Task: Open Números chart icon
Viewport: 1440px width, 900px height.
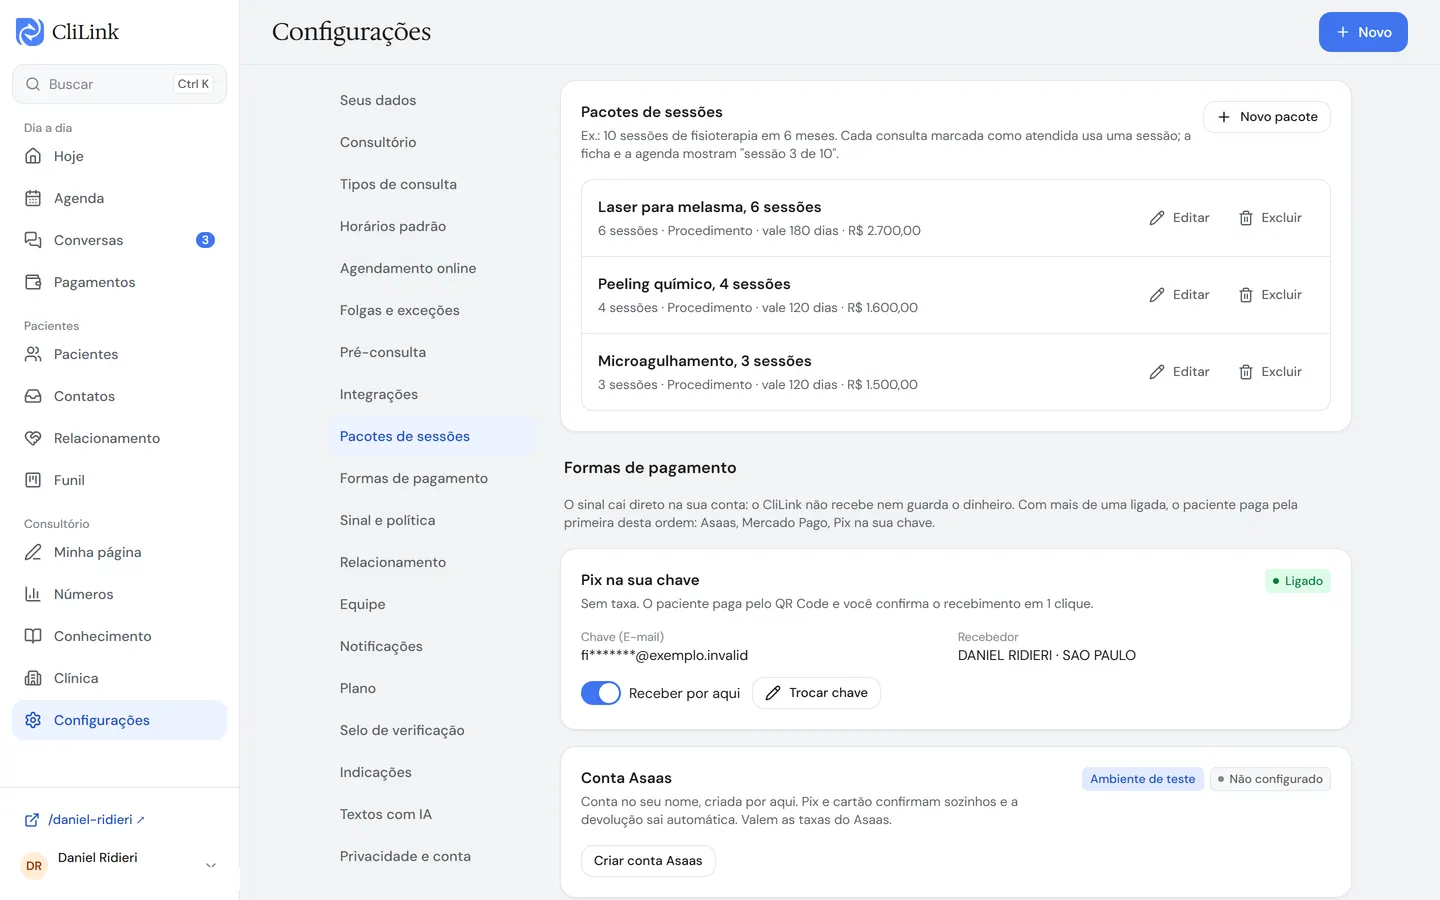Action: [33, 594]
